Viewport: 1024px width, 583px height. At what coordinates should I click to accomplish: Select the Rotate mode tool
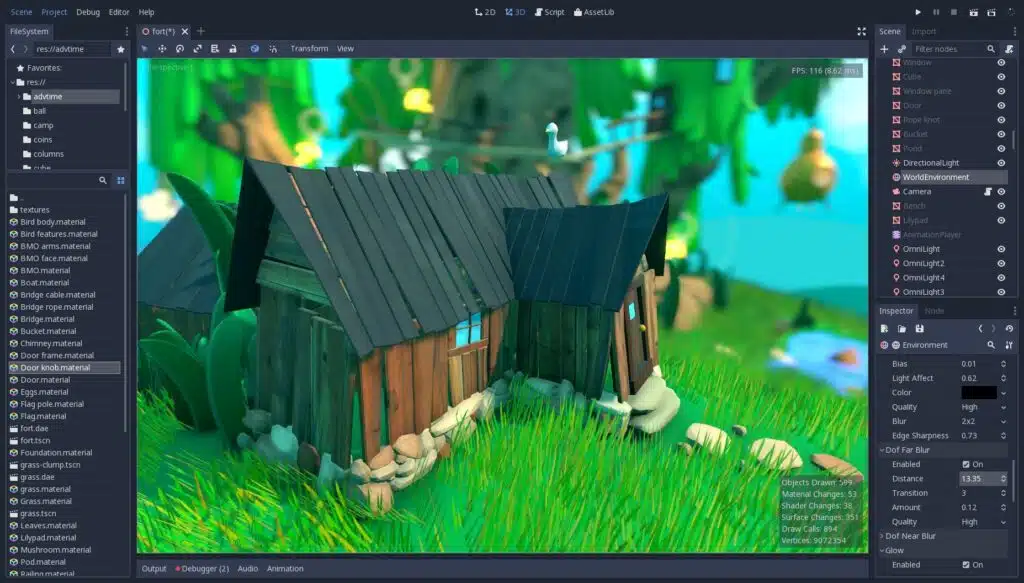(x=180, y=48)
